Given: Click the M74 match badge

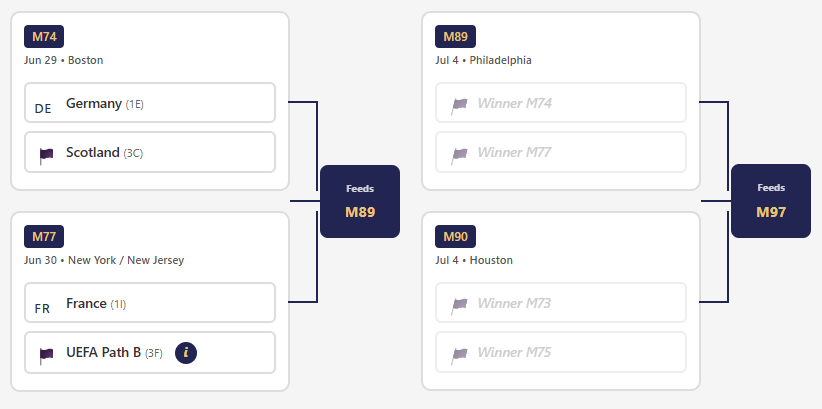Looking at the screenshot, I should click(44, 37).
